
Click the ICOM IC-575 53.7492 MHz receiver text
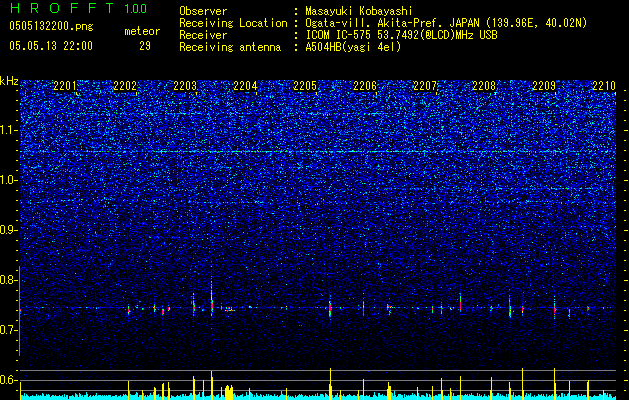401,35
